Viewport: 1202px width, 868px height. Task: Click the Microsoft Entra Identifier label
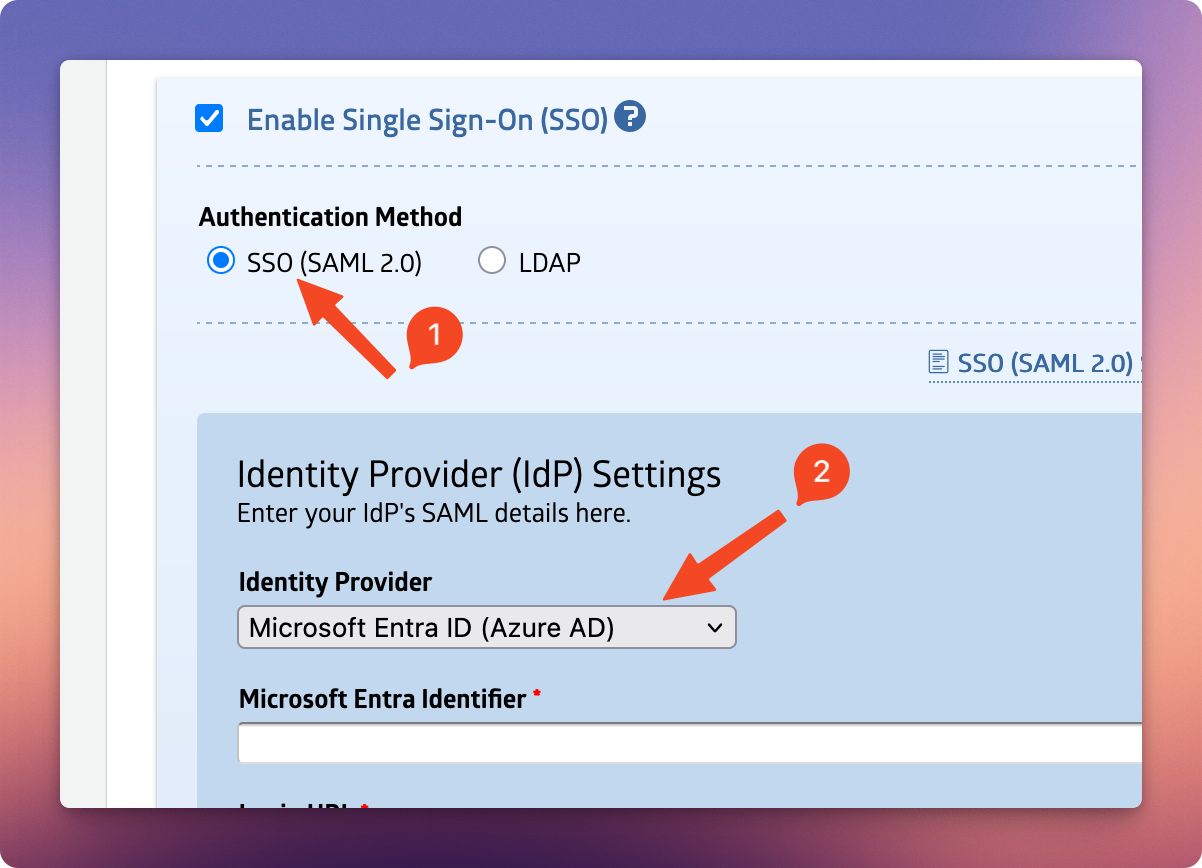(x=383, y=699)
